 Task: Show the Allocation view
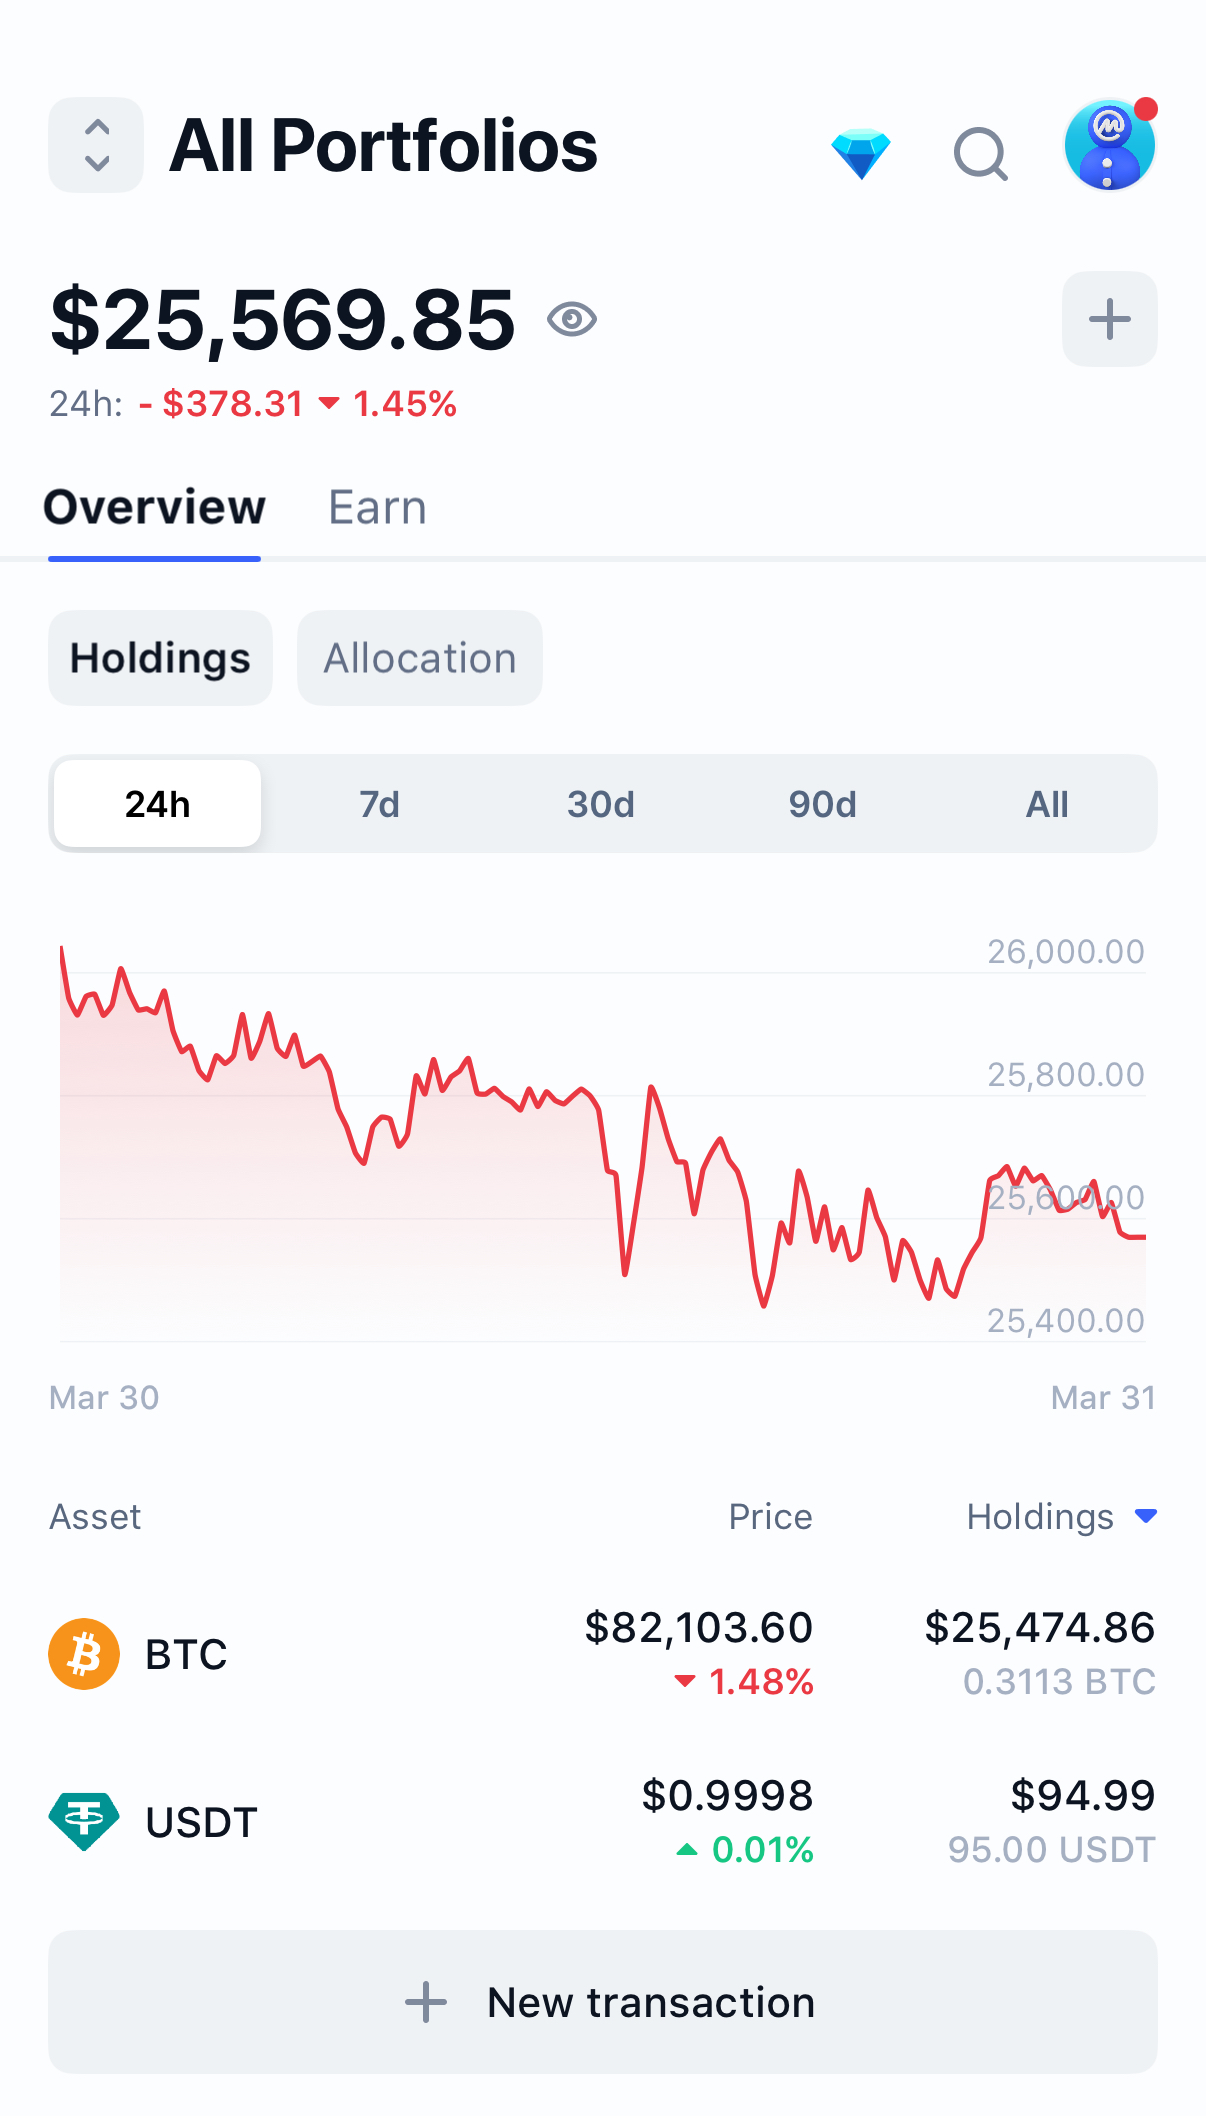420,658
